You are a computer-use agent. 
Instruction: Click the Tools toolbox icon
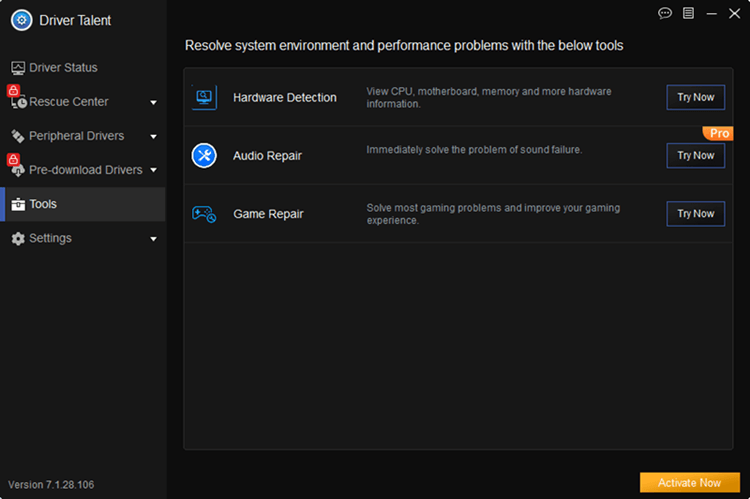tap(18, 204)
